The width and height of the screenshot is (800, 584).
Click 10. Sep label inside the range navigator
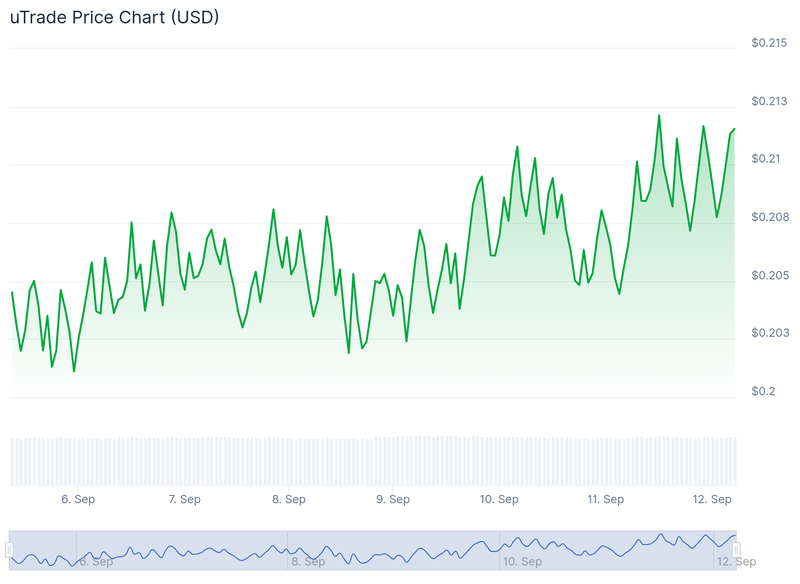point(521,562)
